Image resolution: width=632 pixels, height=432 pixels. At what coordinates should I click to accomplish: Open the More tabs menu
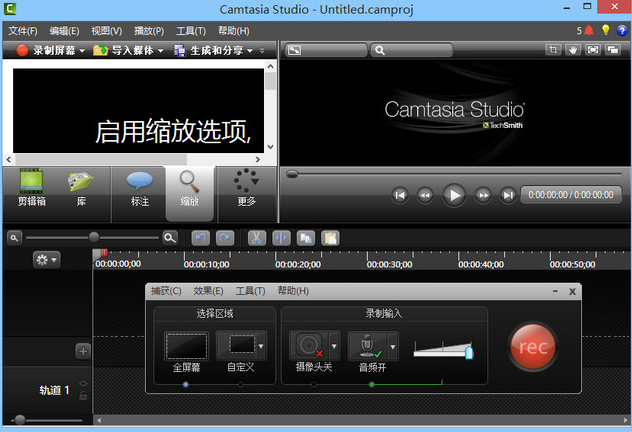click(246, 188)
